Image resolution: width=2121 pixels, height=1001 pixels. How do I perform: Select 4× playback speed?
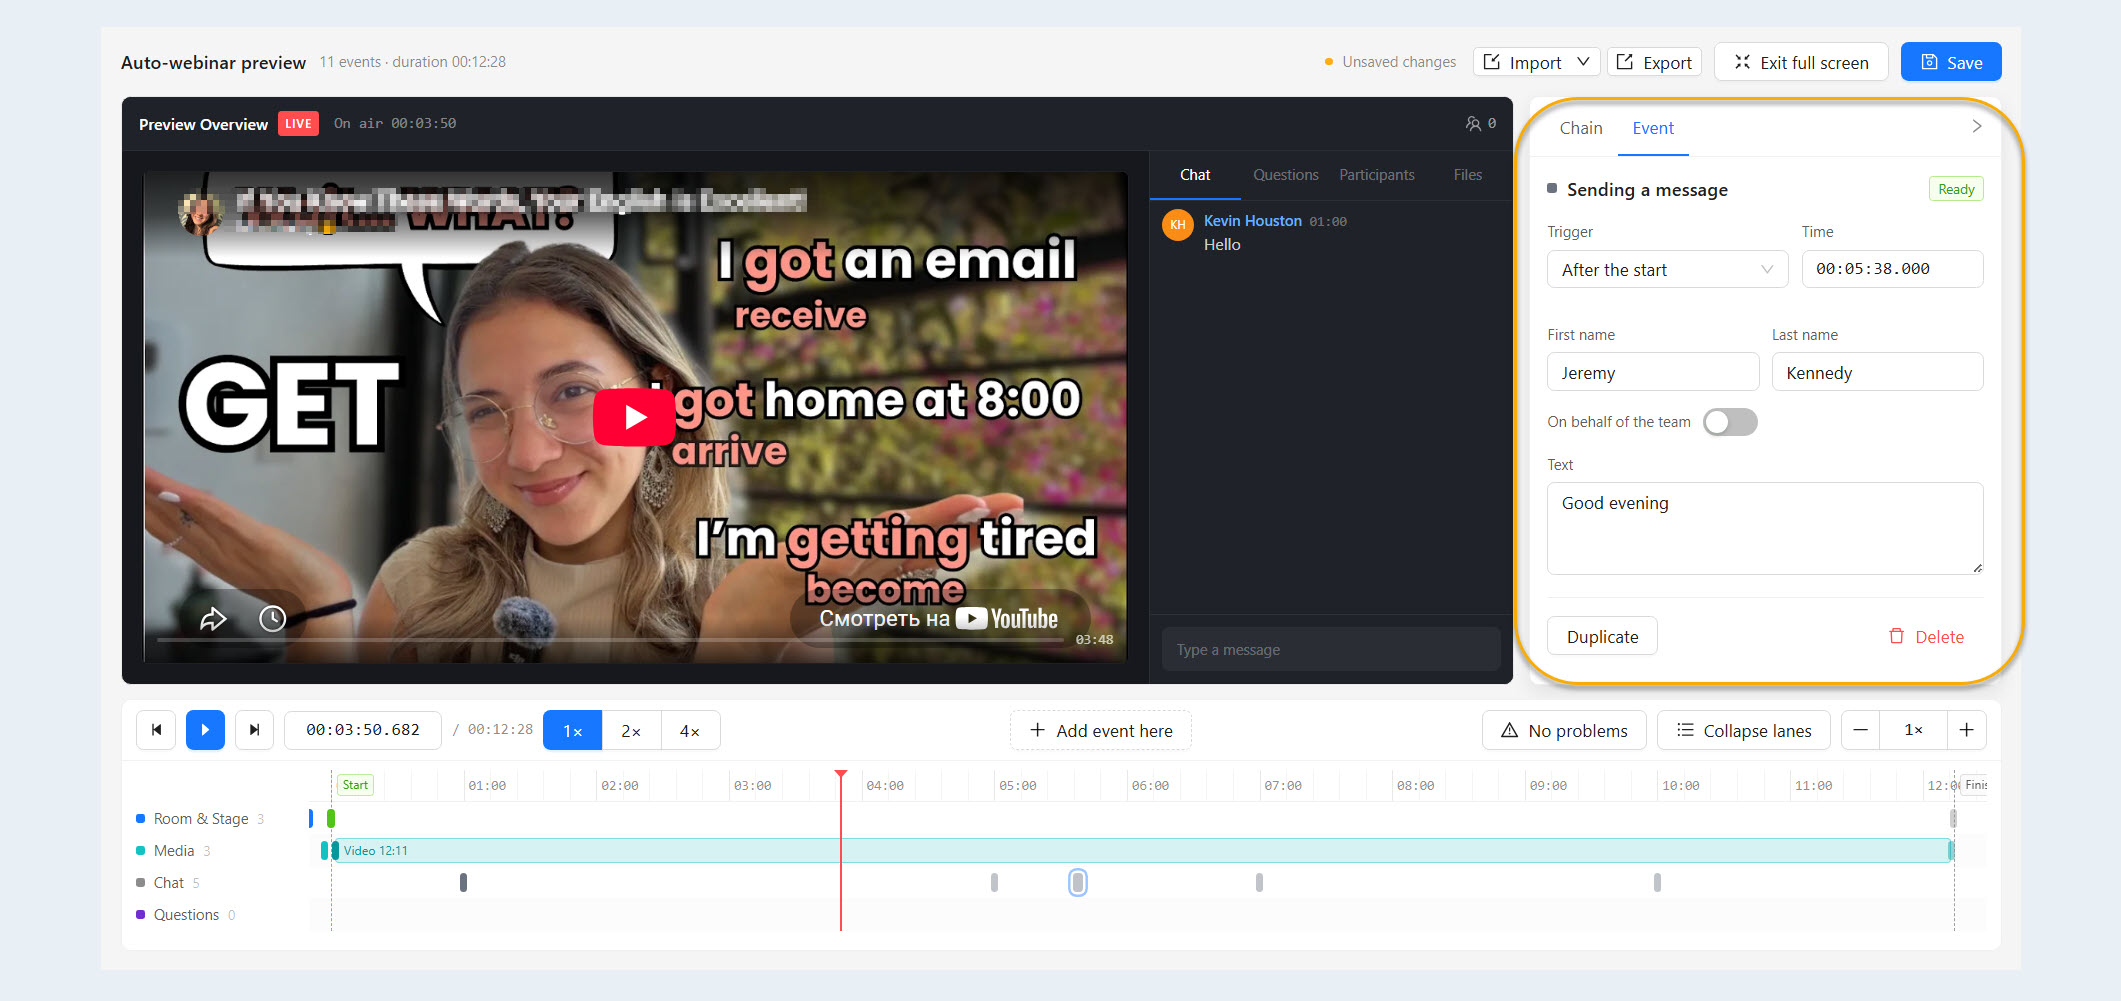(690, 730)
